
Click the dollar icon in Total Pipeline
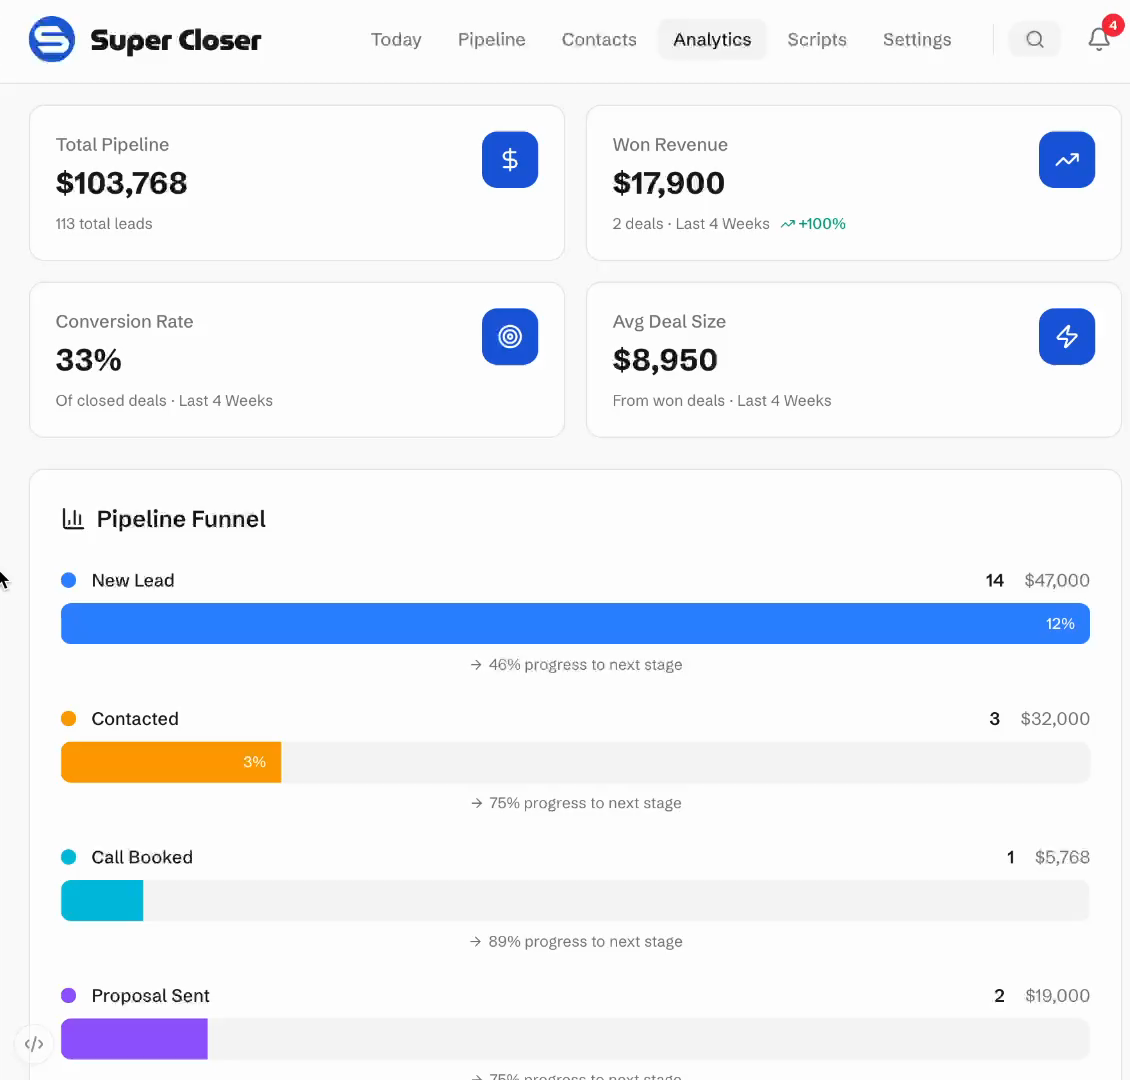pos(510,160)
